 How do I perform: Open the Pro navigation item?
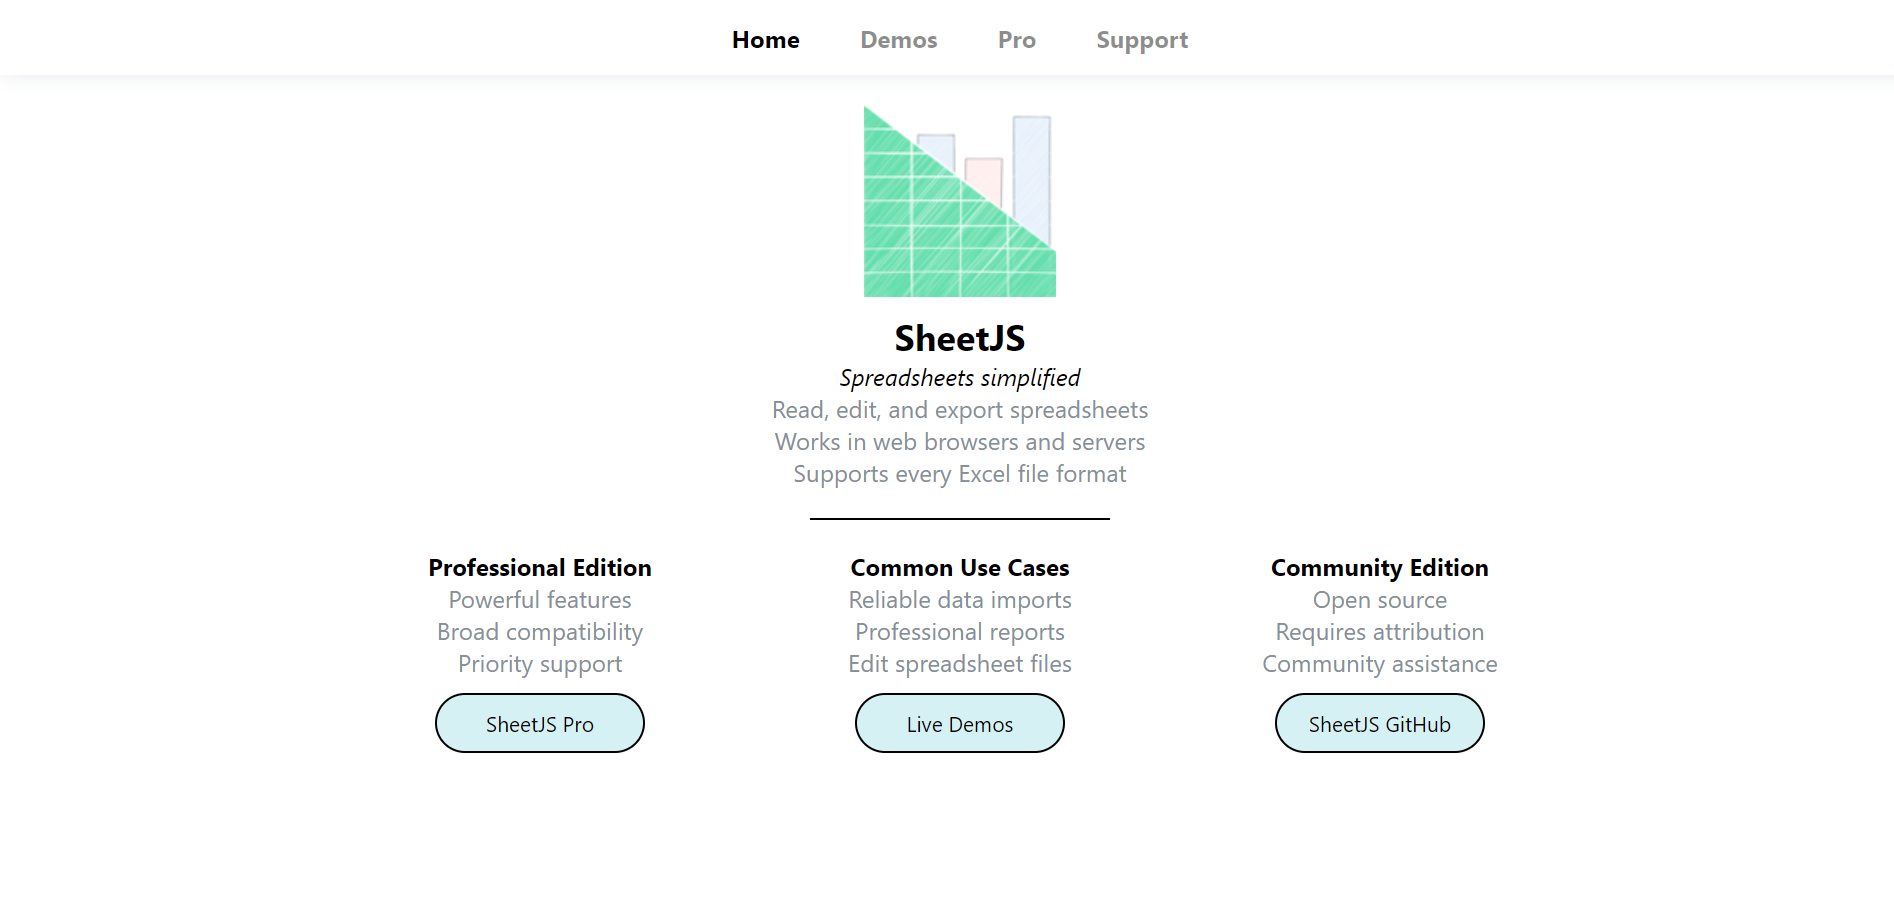1017,40
